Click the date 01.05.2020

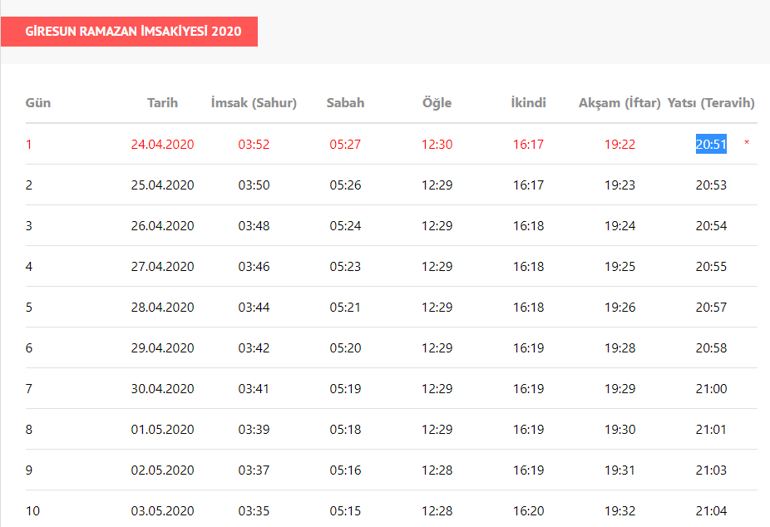tap(162, 430)
